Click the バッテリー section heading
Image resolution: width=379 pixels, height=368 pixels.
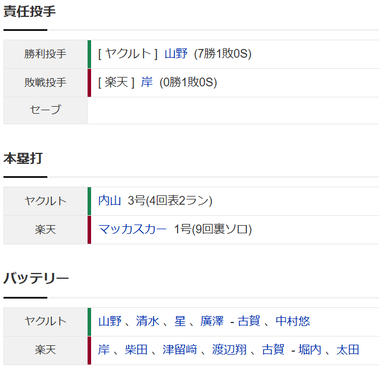36,278
